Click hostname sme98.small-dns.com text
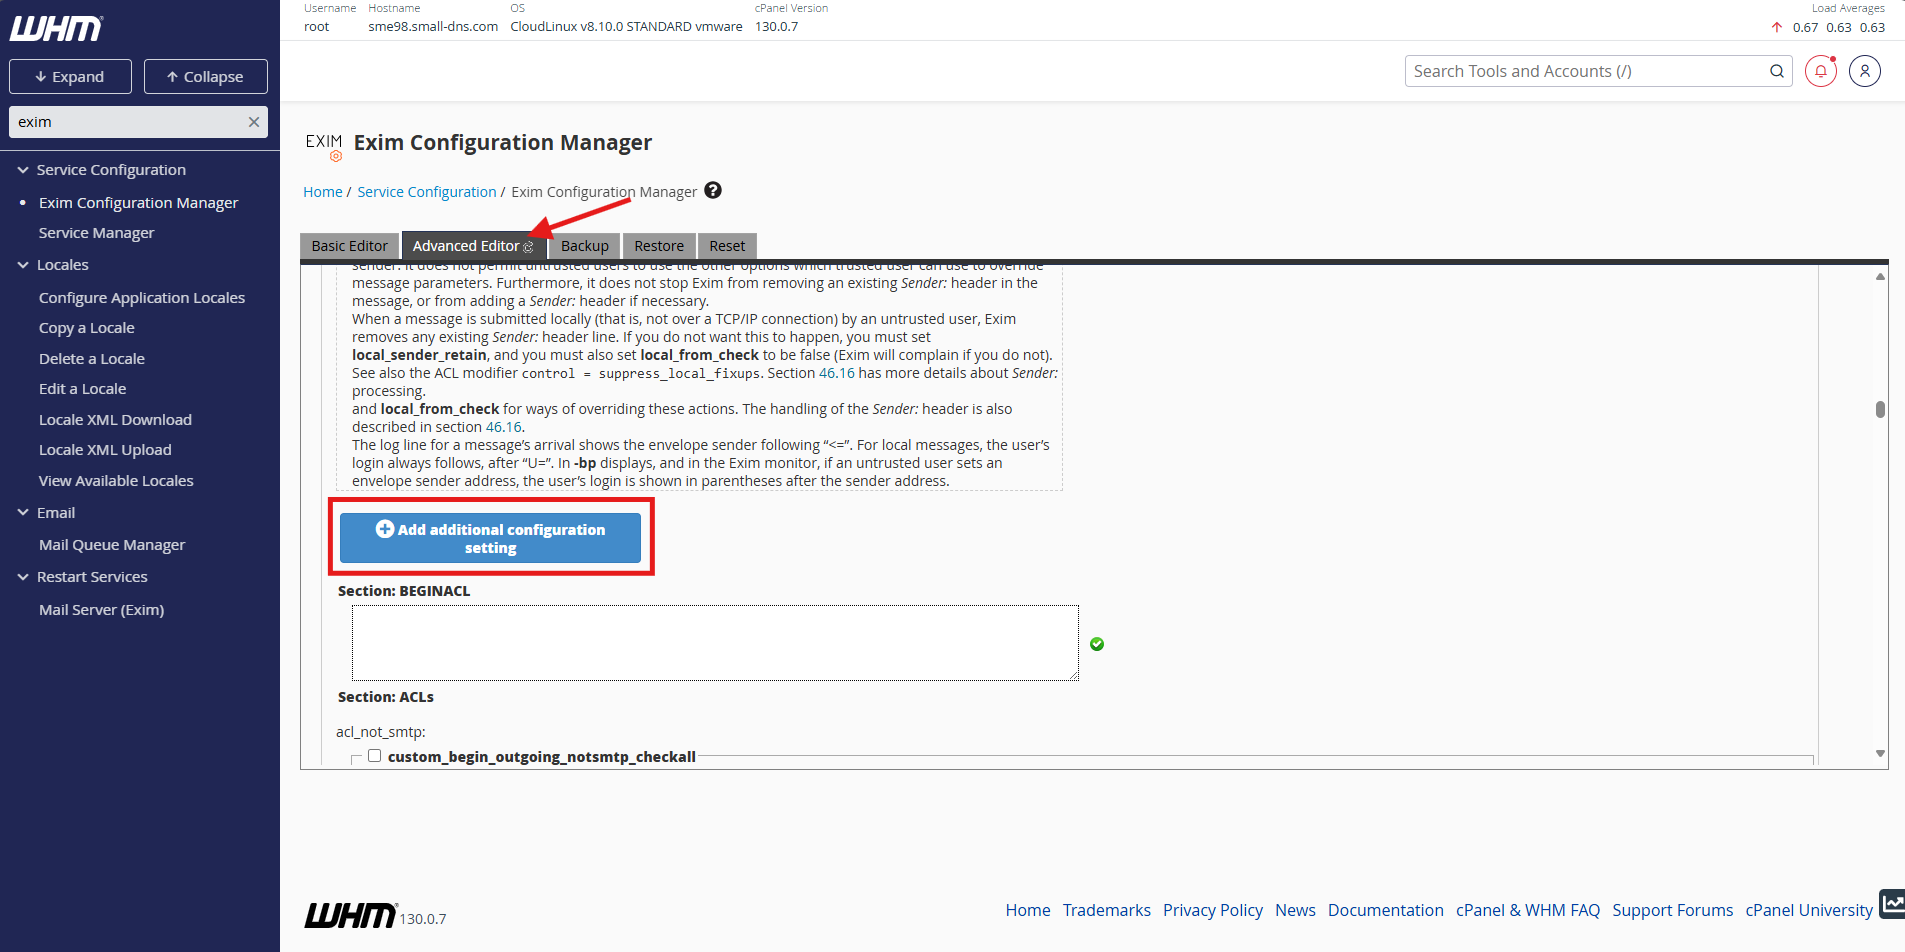Viewport: 1905px width, 952px height. (x=433, y=27)
